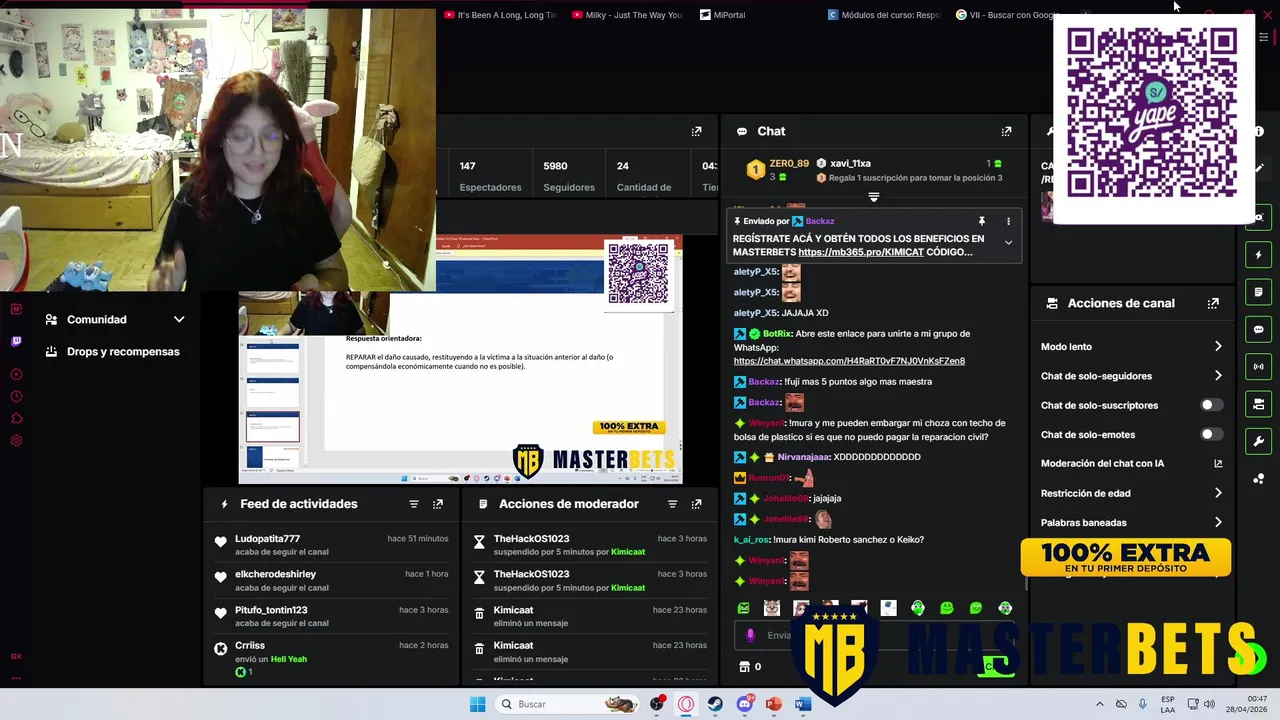Open Palabras baneadas settings
The image size is (1280, 720).
pyautogui.click(x=1131, y=522)
